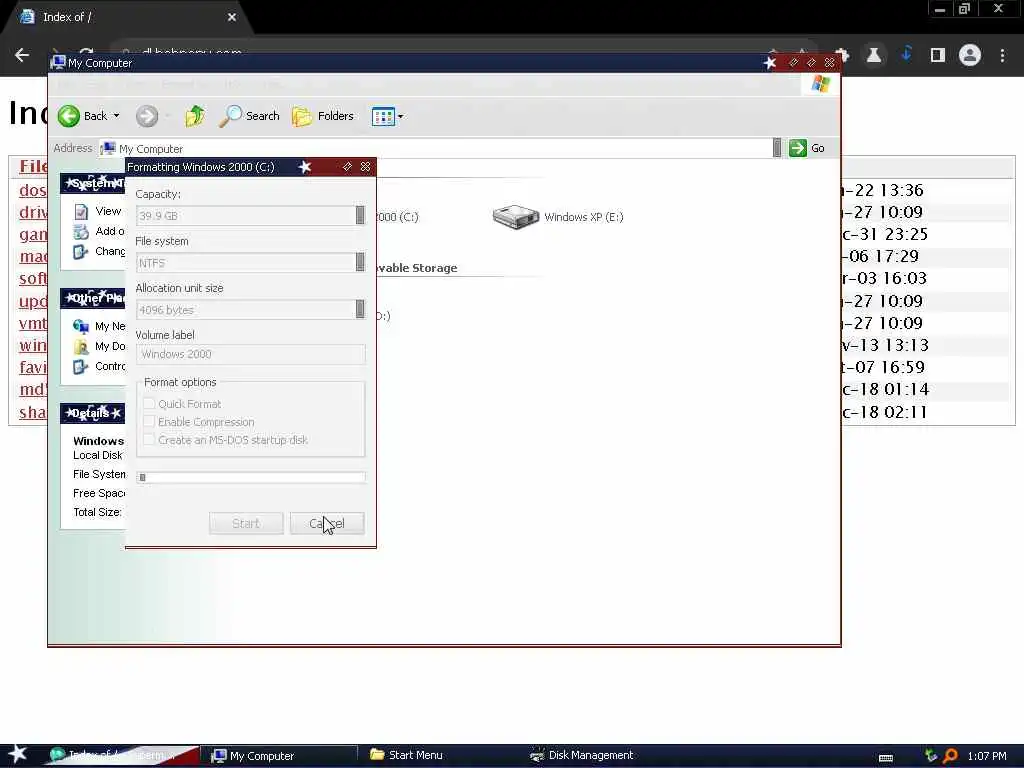Click the Volume label input field
This screenshot has height=768, width=1024.
point(251,354)
